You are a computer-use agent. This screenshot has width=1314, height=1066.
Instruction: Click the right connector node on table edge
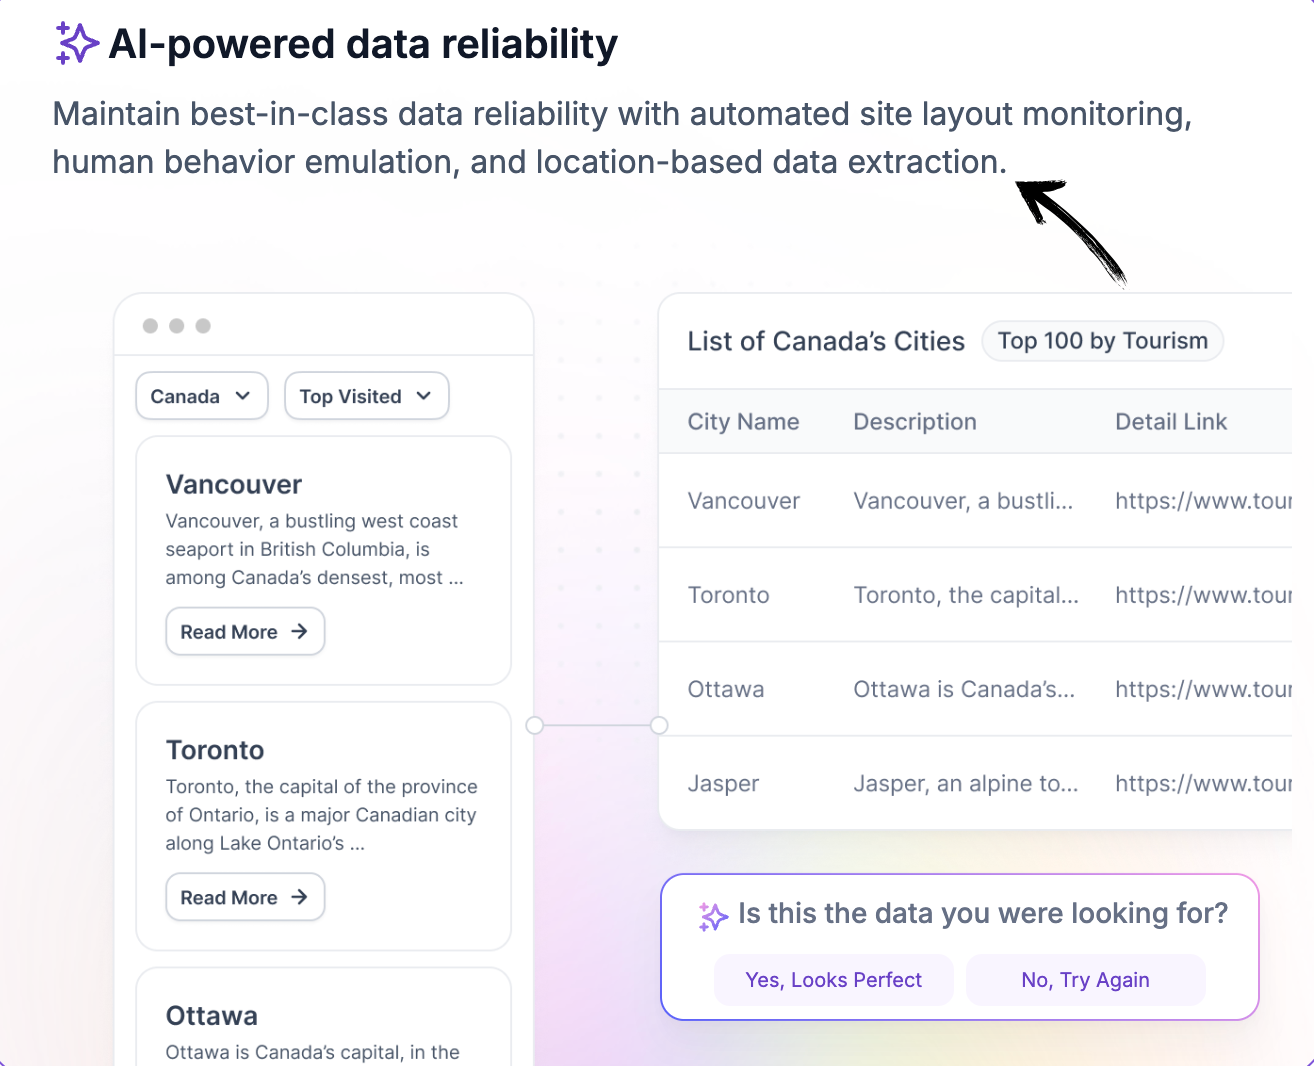pyautogui.click(x=659, y=725)
